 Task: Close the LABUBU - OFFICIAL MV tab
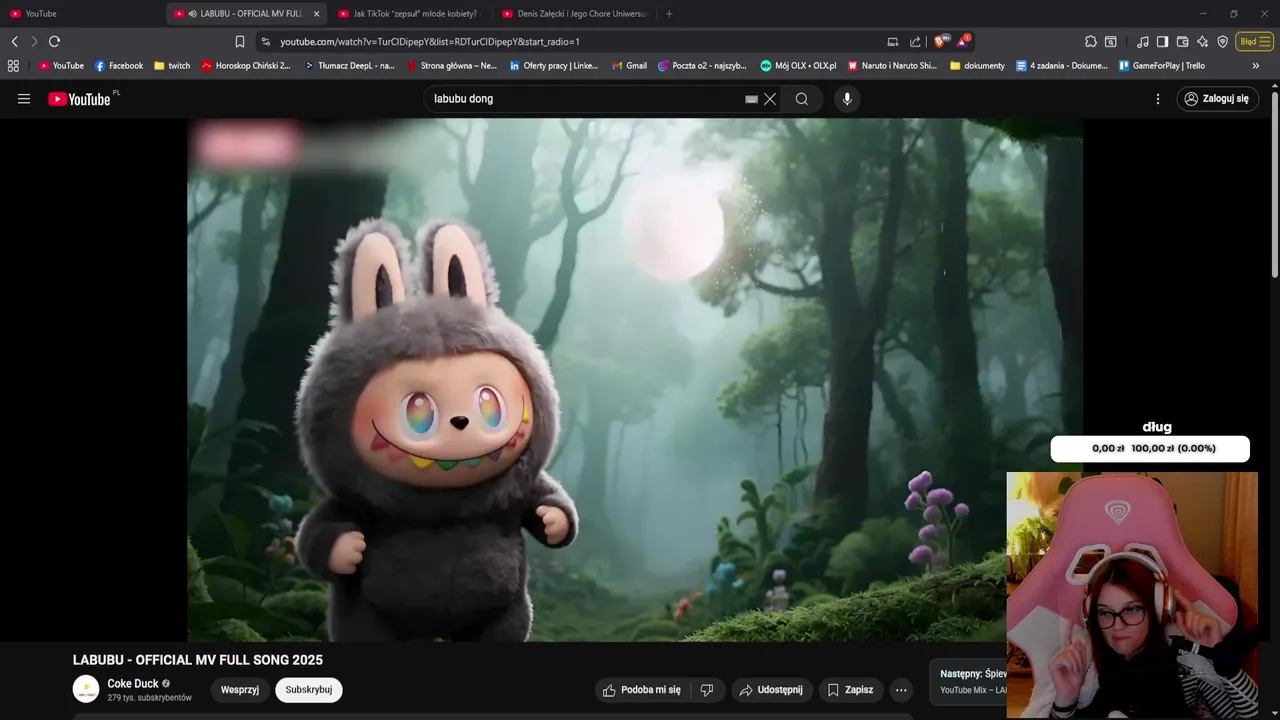tap(317, 14)
